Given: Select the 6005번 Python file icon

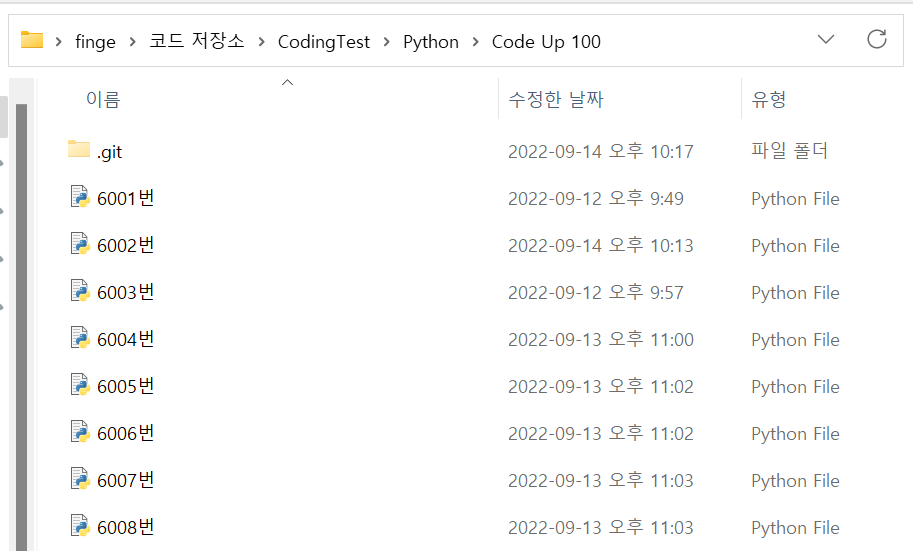Looking at the screenshot, I should [80, 384].
